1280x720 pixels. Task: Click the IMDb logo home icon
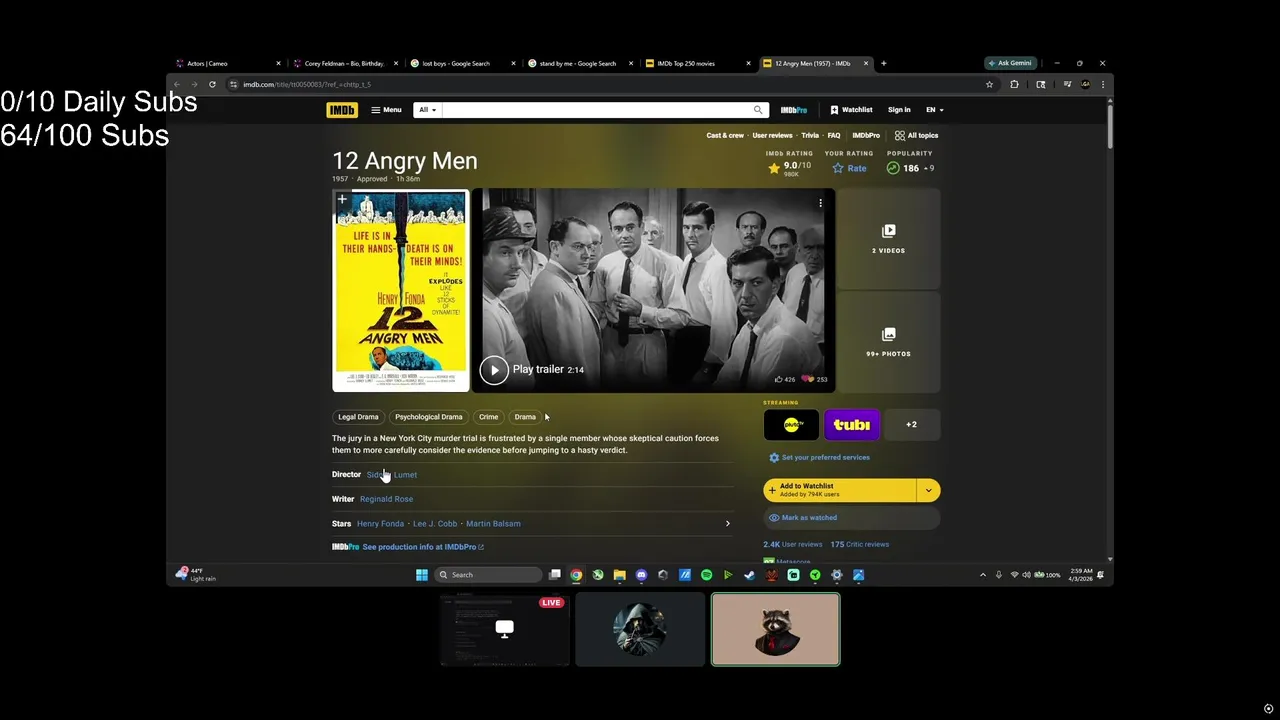coord(342,110)
